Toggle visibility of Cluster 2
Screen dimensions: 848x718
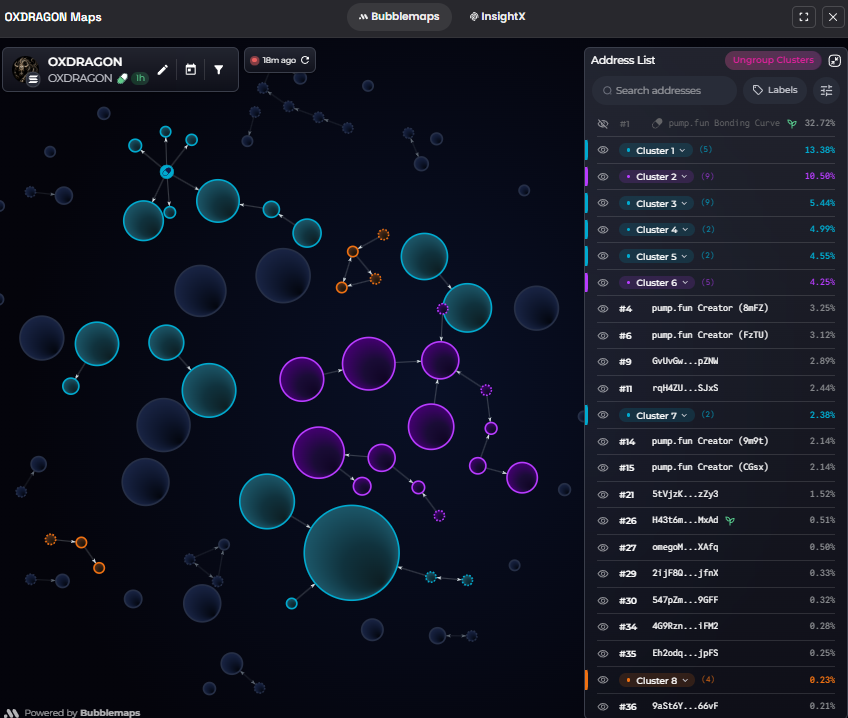(603, 177)
